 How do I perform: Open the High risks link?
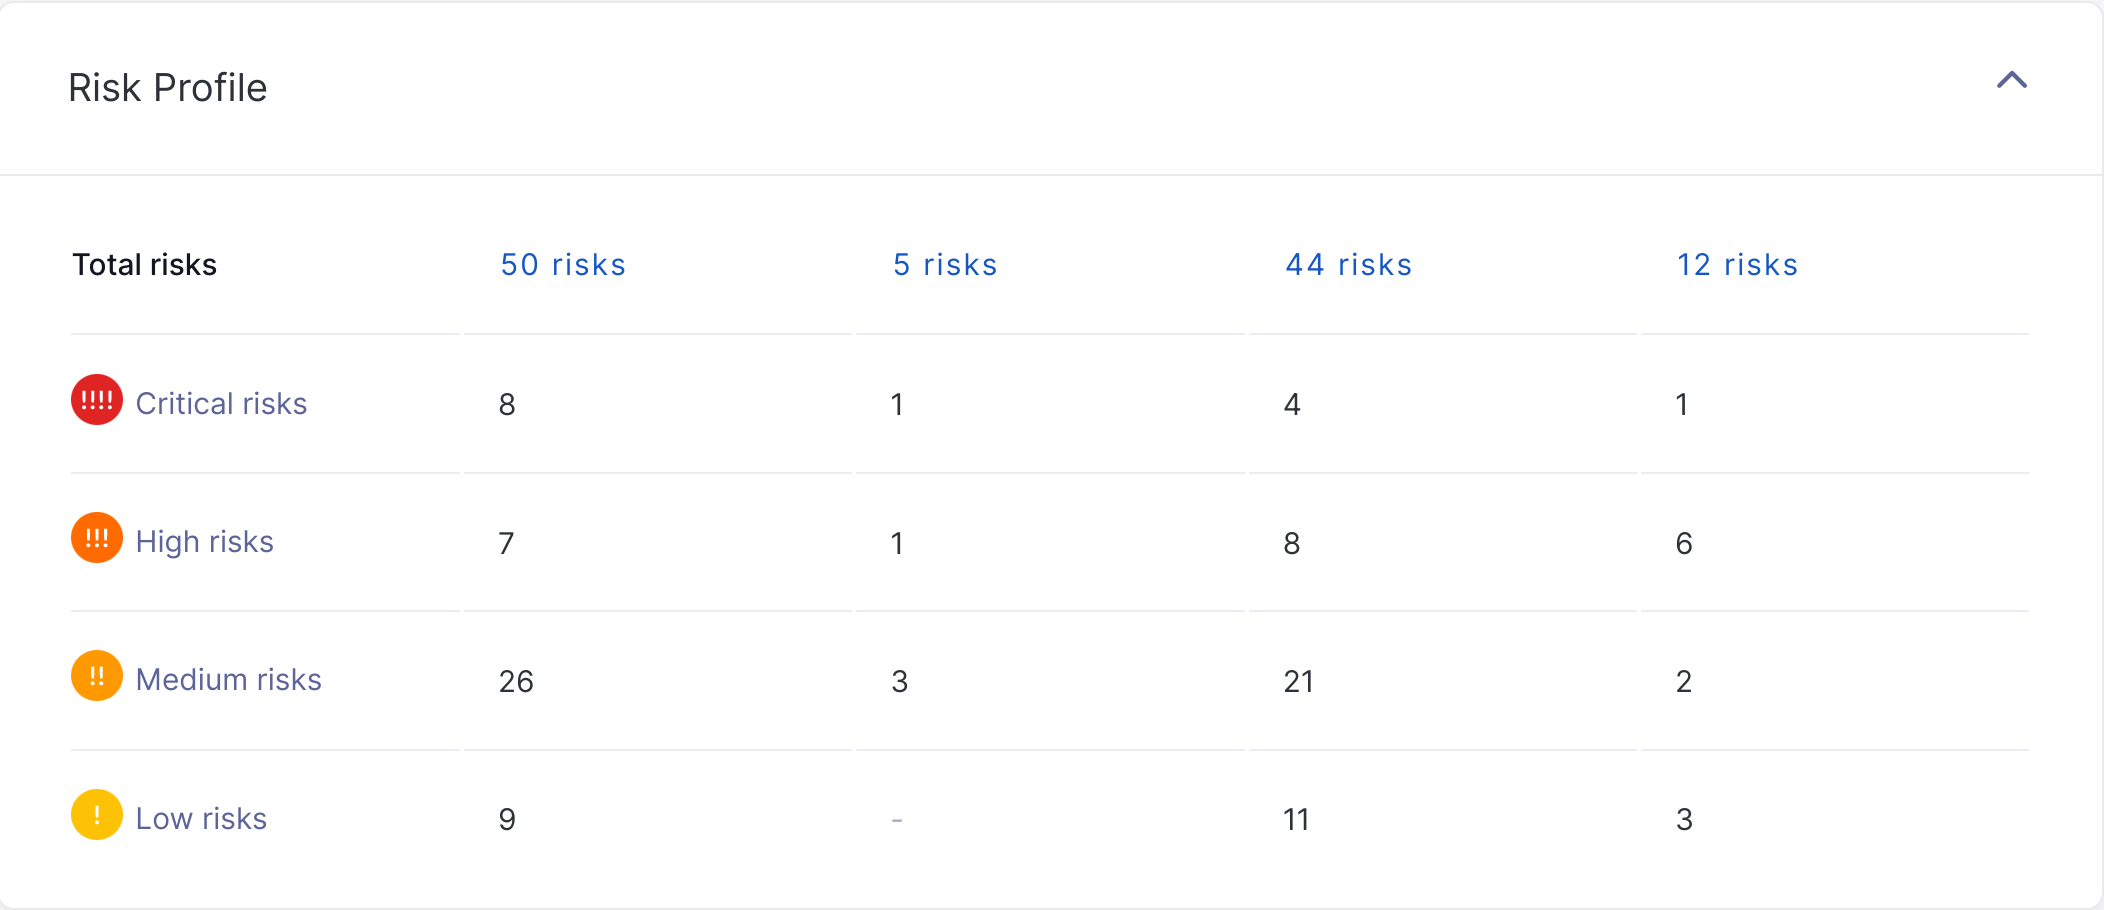204,541
